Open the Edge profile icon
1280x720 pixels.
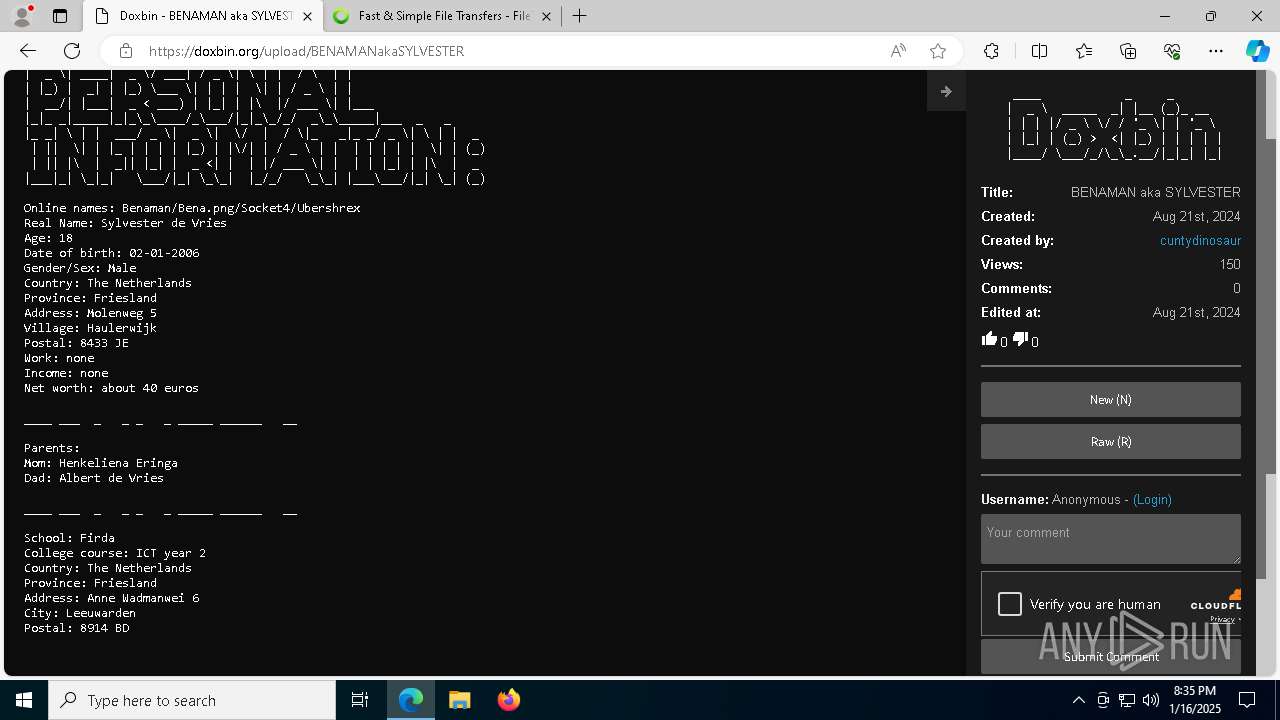tap(22, 16)
